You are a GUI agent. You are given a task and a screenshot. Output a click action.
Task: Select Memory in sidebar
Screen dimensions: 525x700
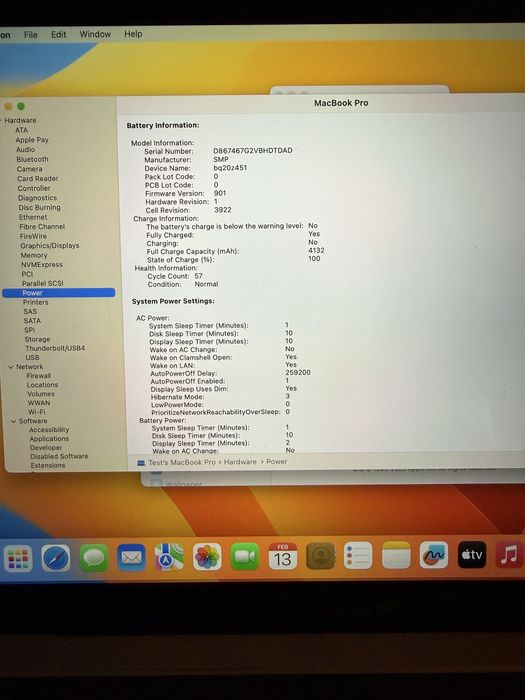(x=34, y=255)
